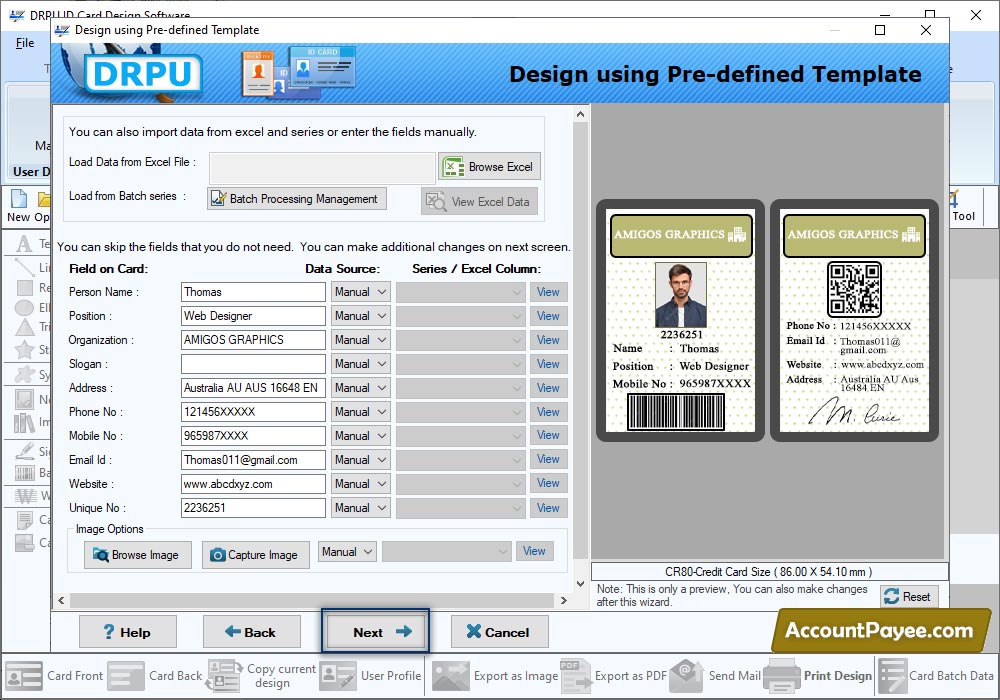Click the Email Id input field
Image resolution: width=1000 pixels, height=700 pixels.
coord(253,460)
